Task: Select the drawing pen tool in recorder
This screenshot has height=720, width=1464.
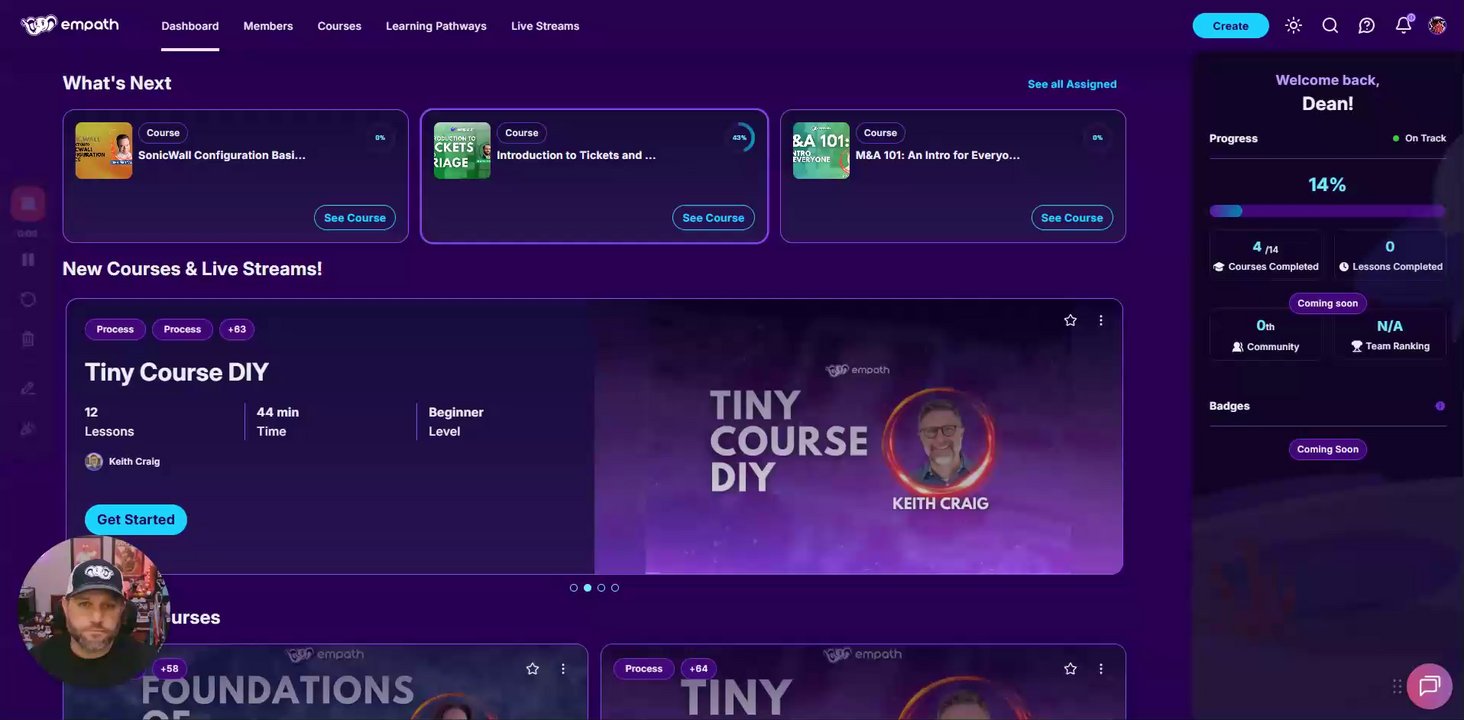Action: click(28, 388)
